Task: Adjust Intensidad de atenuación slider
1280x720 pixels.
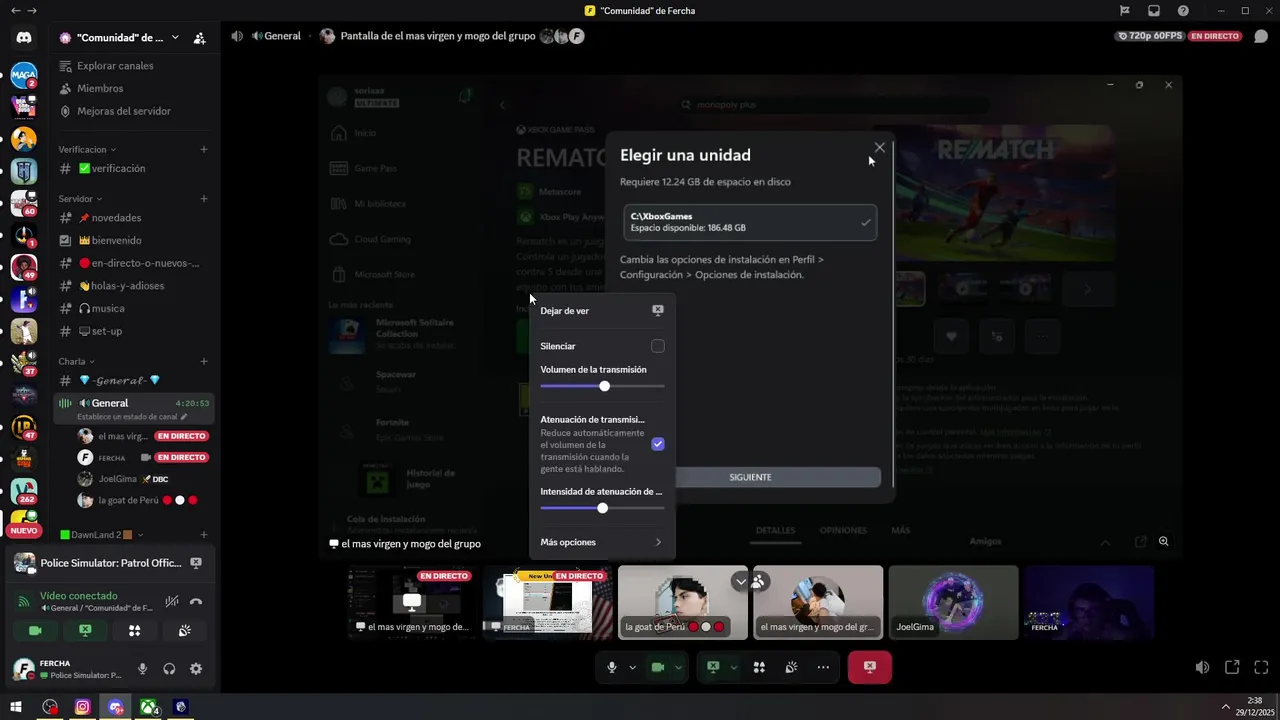Action: click(602, 508)
